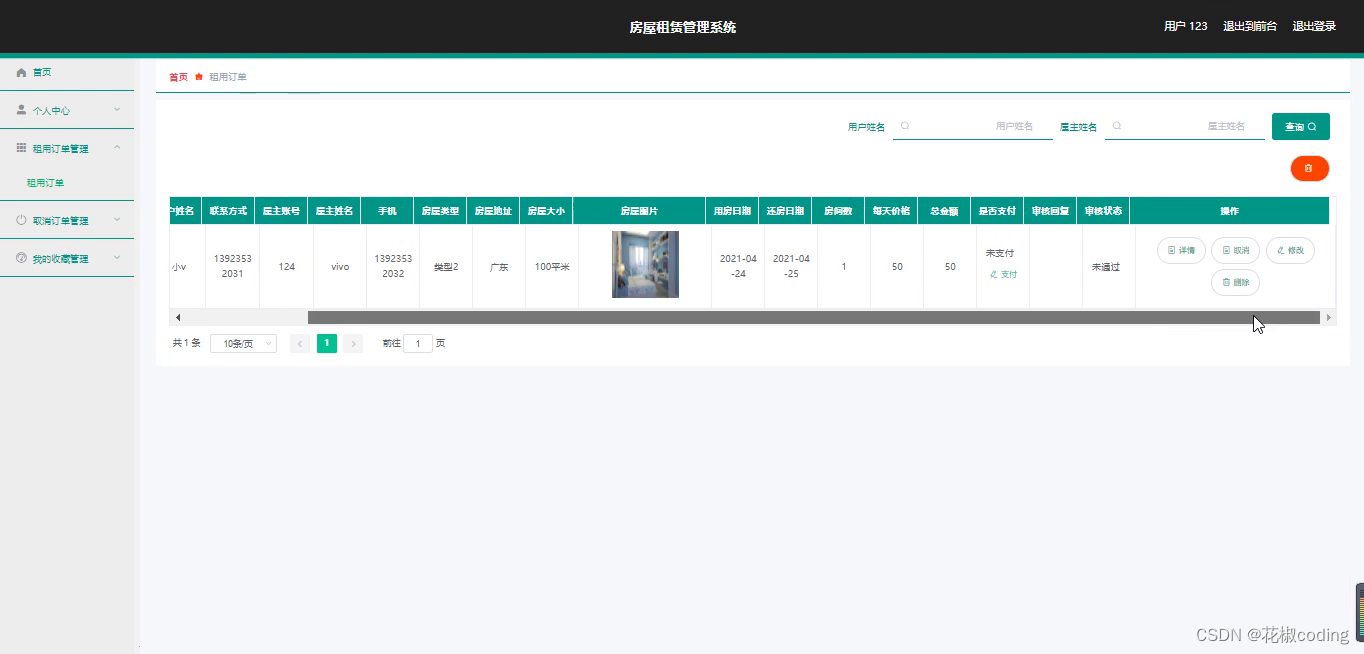1364x654 pixels.
Task: Click the 100平米 size cell
Action: pyautogui.click(x=552, y=266)
